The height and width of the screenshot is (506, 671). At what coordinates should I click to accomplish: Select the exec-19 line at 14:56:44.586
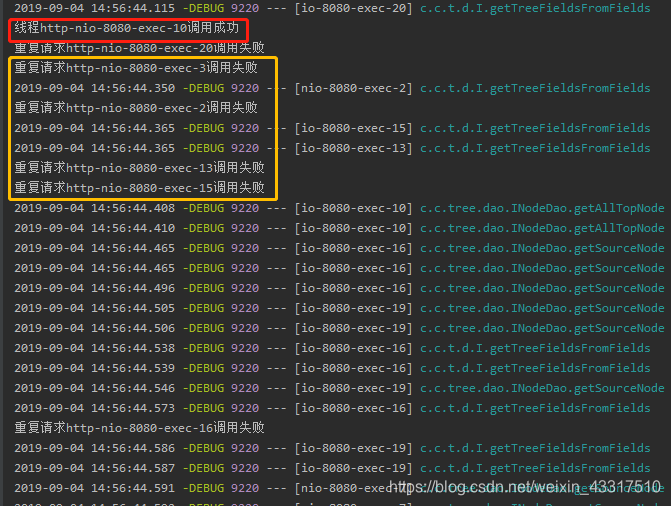click(332, 448)
